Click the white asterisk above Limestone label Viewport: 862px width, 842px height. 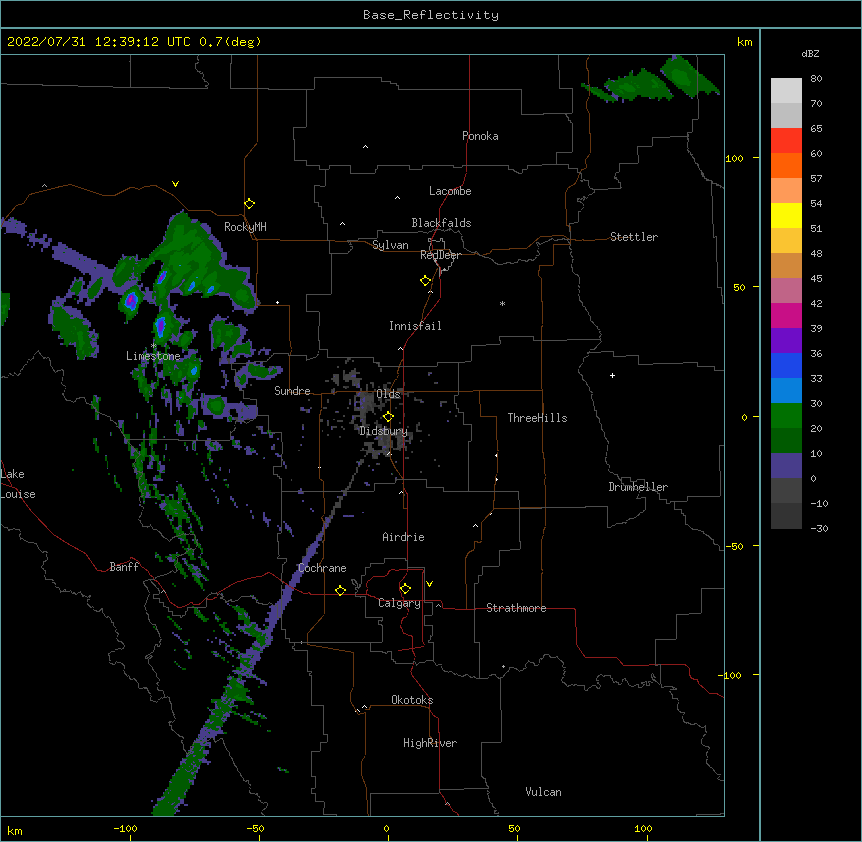tap(153, 346)
